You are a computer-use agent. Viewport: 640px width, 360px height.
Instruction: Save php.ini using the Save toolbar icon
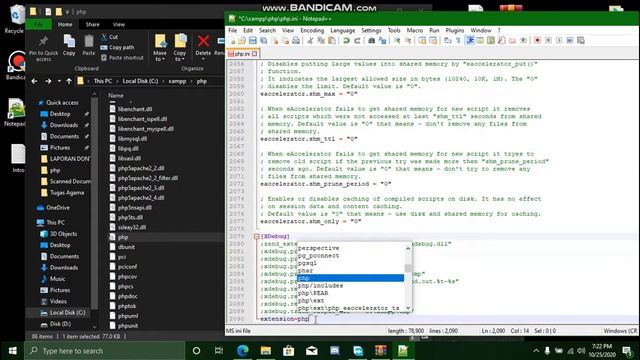tap(253, 40)
